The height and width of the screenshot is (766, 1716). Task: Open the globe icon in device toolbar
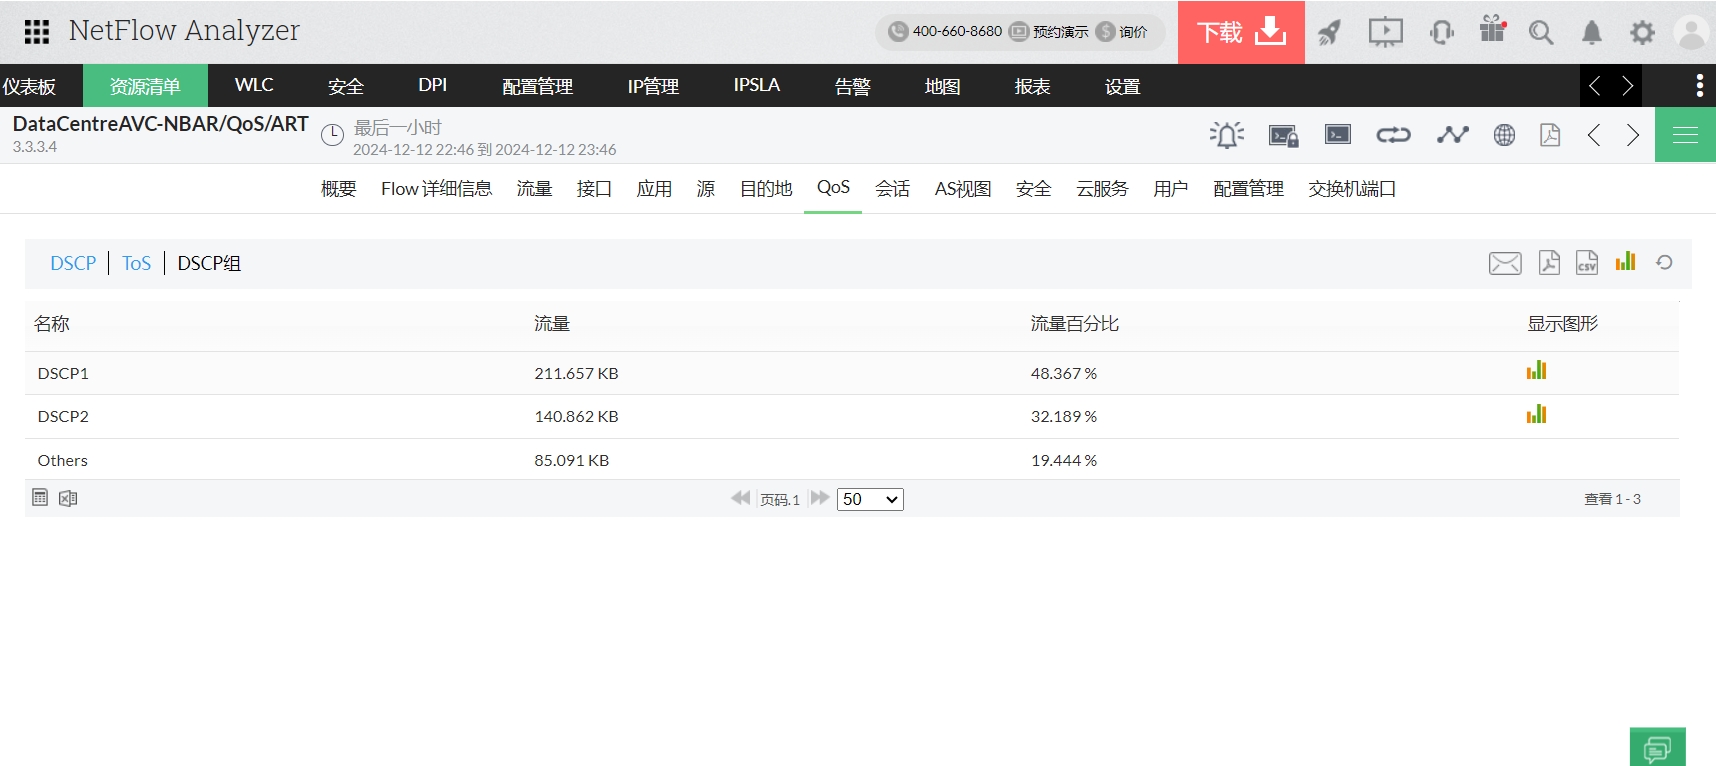tap(1504, 135)
